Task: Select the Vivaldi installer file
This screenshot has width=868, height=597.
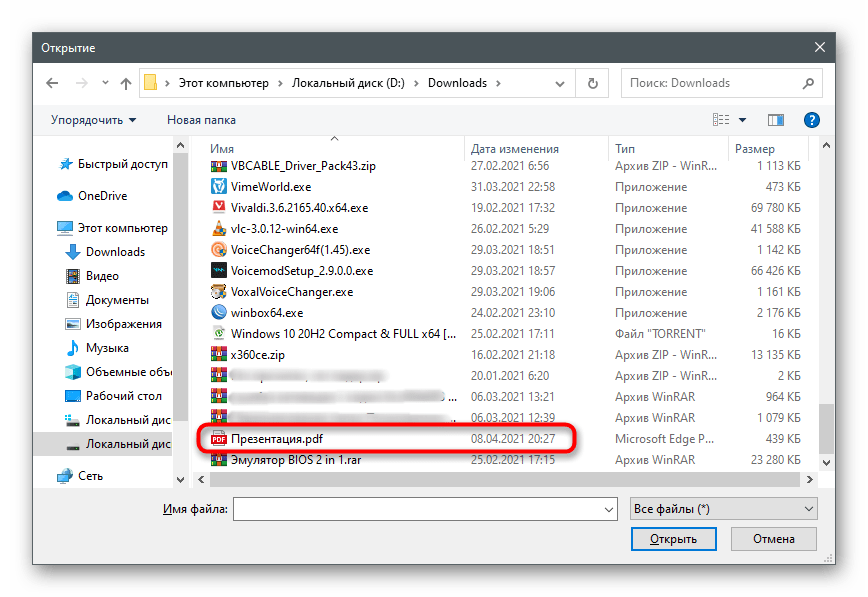Action: 299,208
